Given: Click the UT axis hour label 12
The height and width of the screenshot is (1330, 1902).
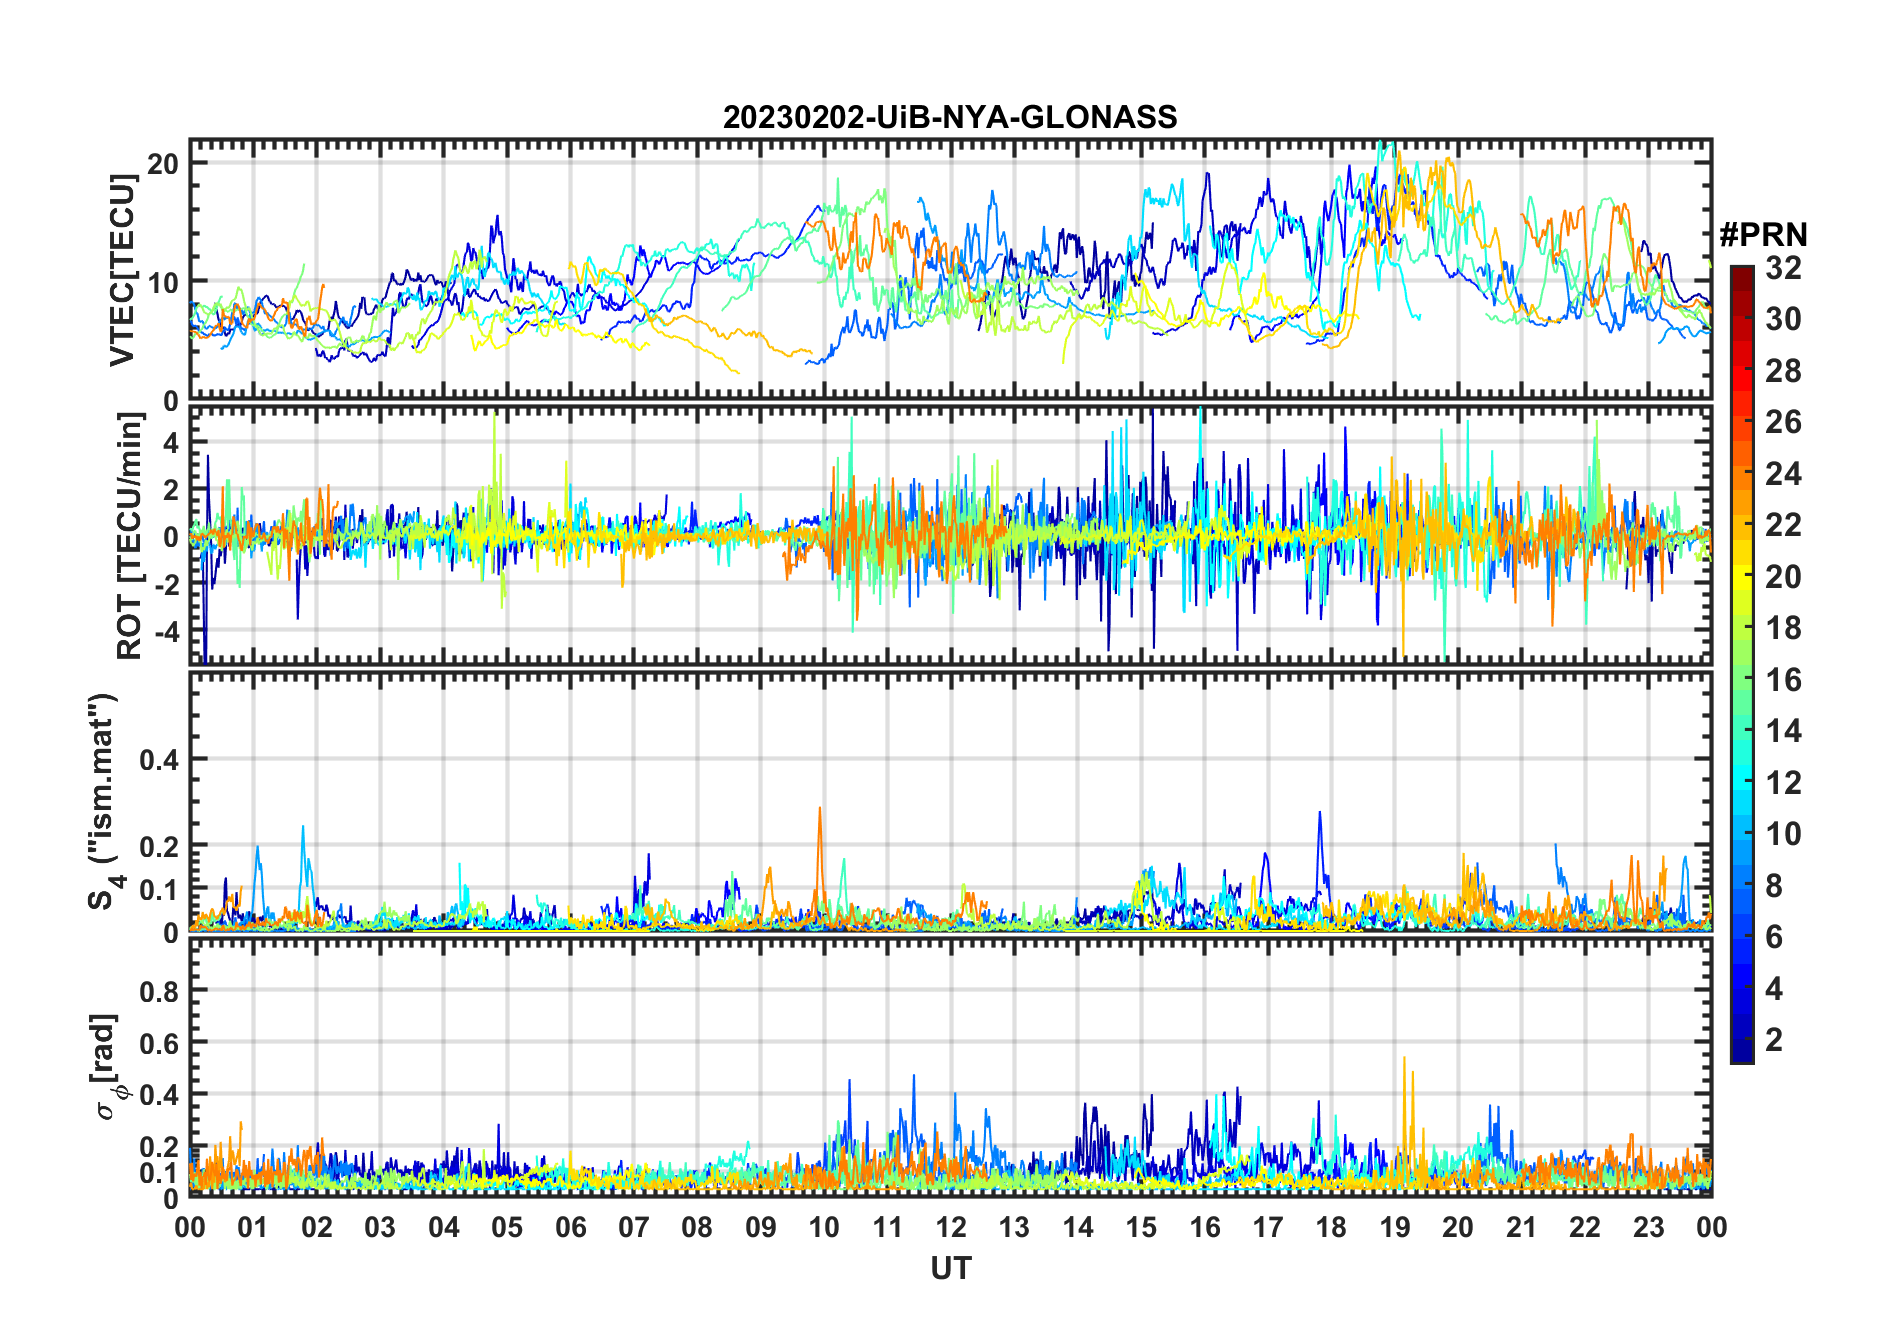Looking at the screenshot, I should [x=951, y=1227].
